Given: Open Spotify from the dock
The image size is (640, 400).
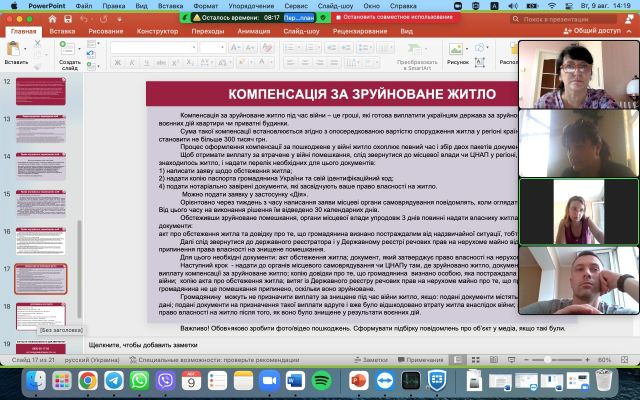Looking at the screenshot, I should [x=322, y=381].
